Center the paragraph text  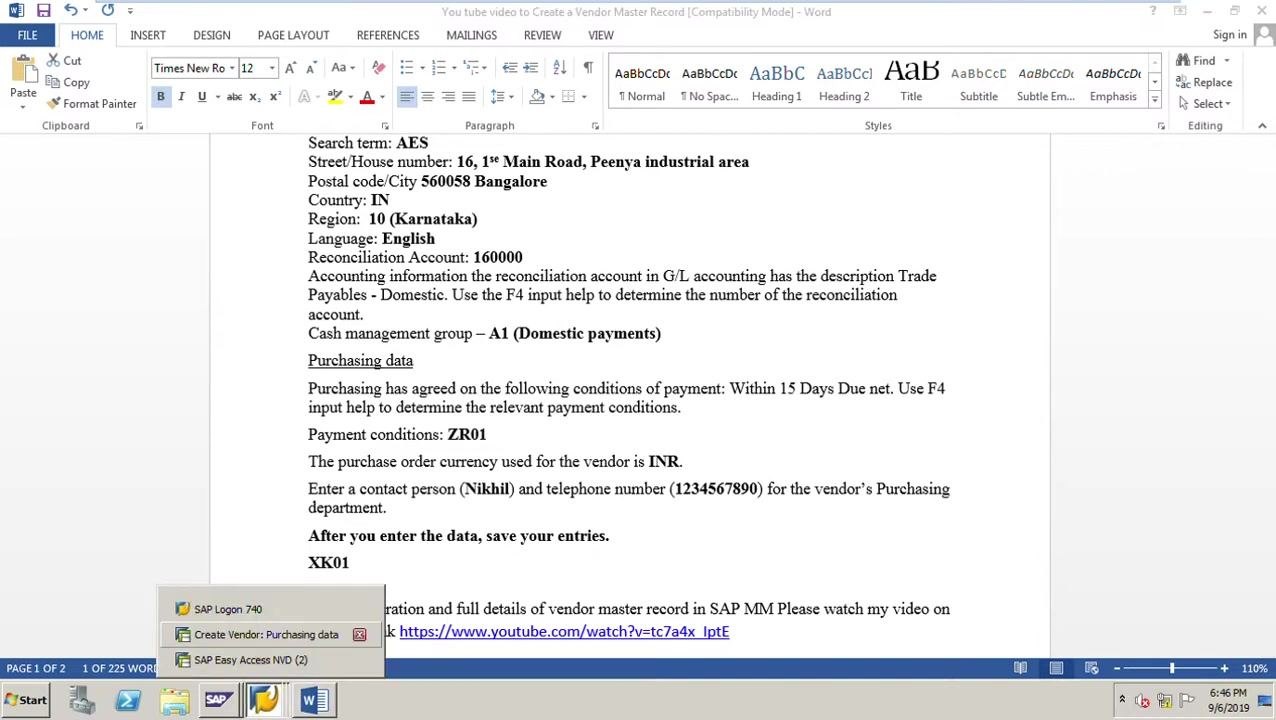point(427,97)
